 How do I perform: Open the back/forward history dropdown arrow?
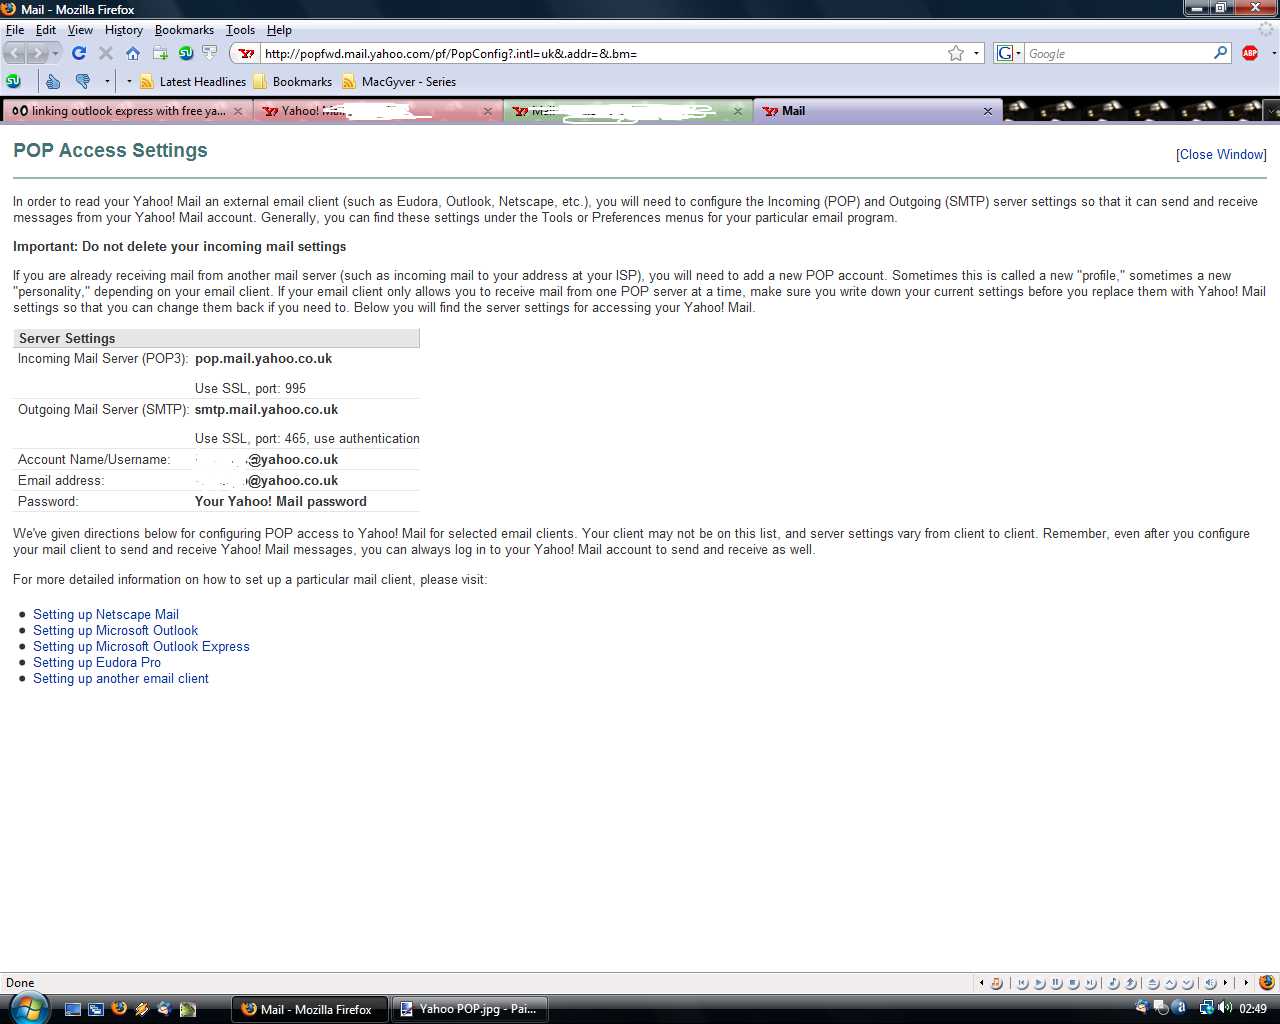coord(56,53)
